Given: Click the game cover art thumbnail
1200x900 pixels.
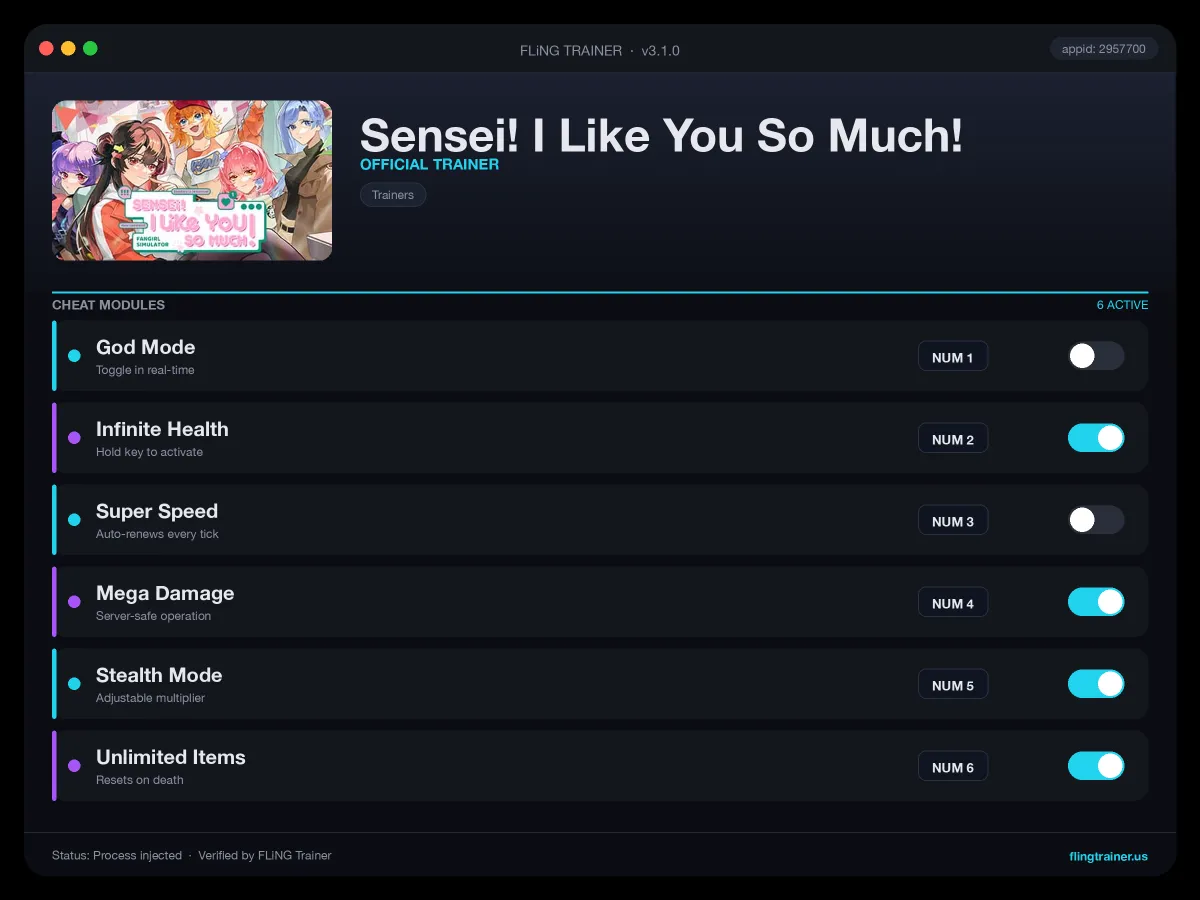Looking at the screenshot, I should click(x=192, y=180).
